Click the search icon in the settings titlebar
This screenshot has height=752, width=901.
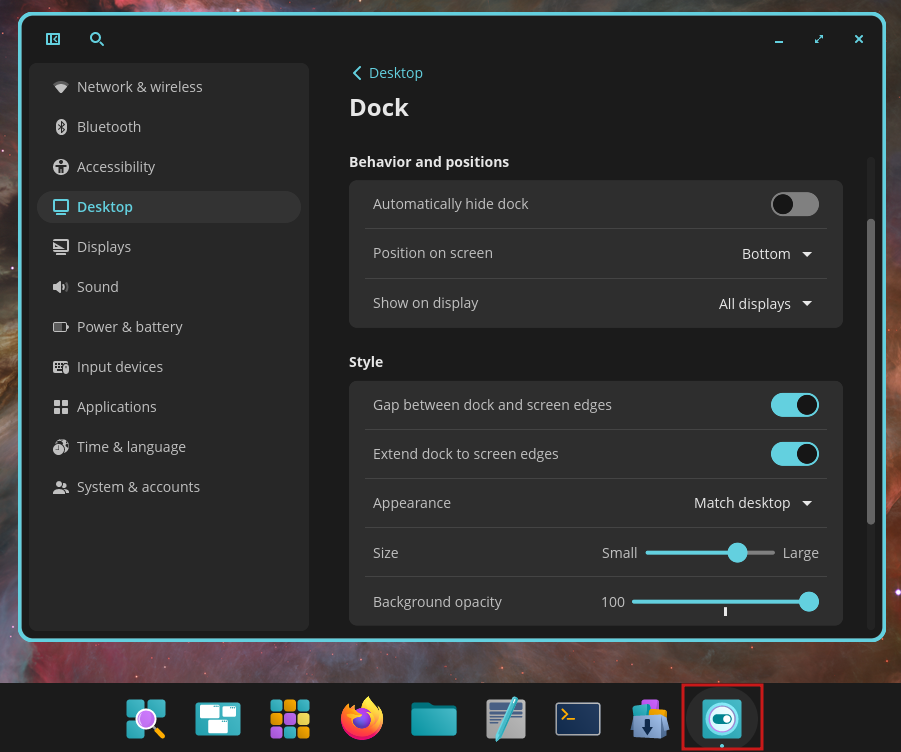tap(97, 39)
